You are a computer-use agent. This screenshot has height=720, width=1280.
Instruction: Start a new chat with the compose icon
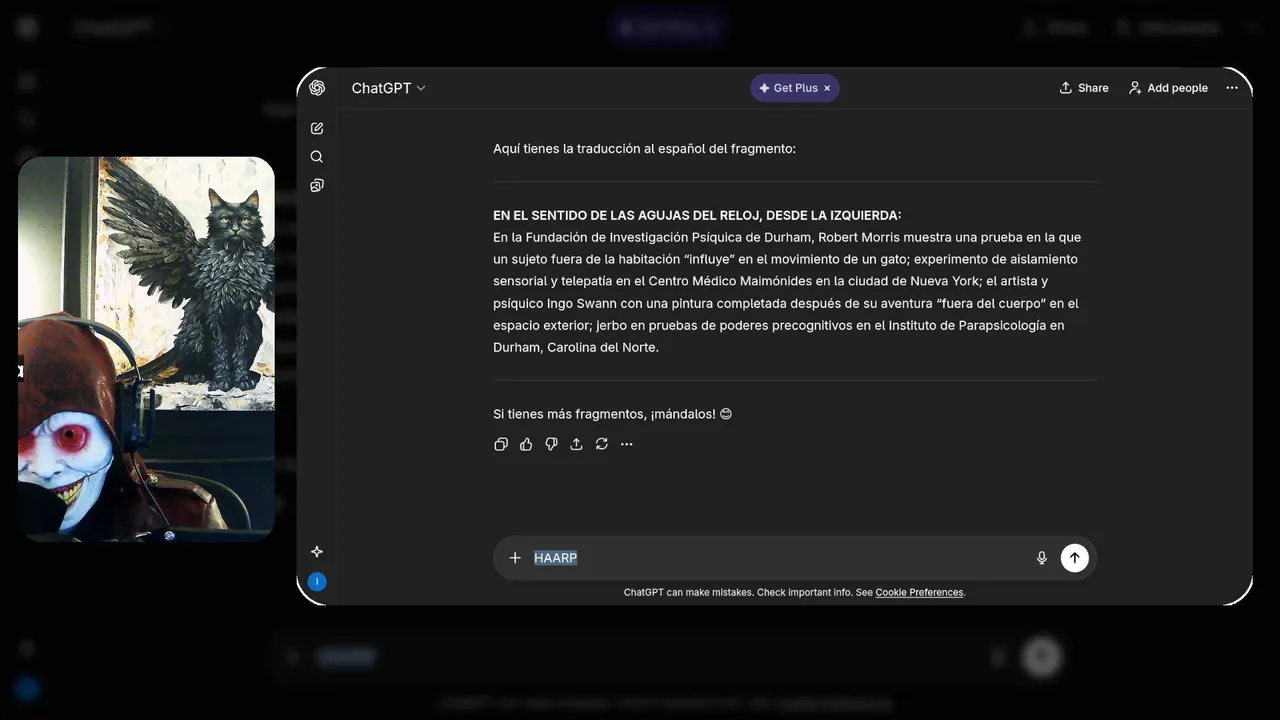click(317, 128)
